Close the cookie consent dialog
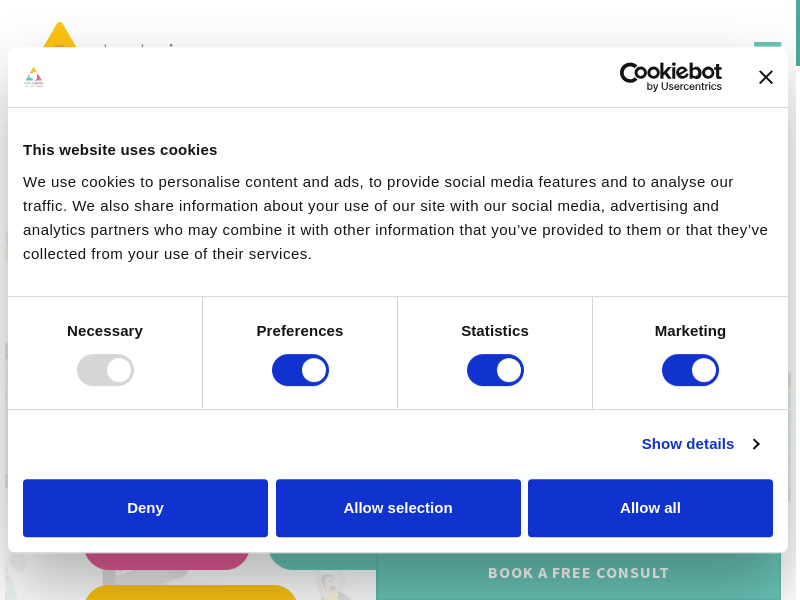Screen dimensions: 800x600 click(x=766, y=77)
